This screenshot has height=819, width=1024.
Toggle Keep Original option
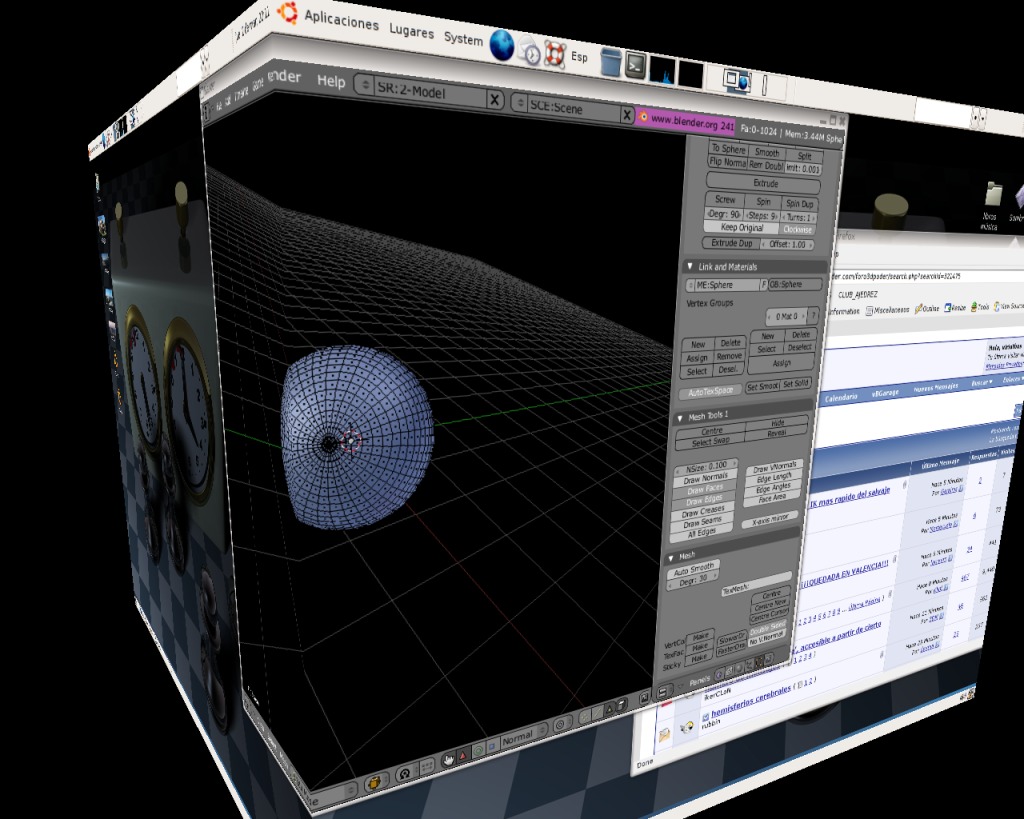pos(742,227)
